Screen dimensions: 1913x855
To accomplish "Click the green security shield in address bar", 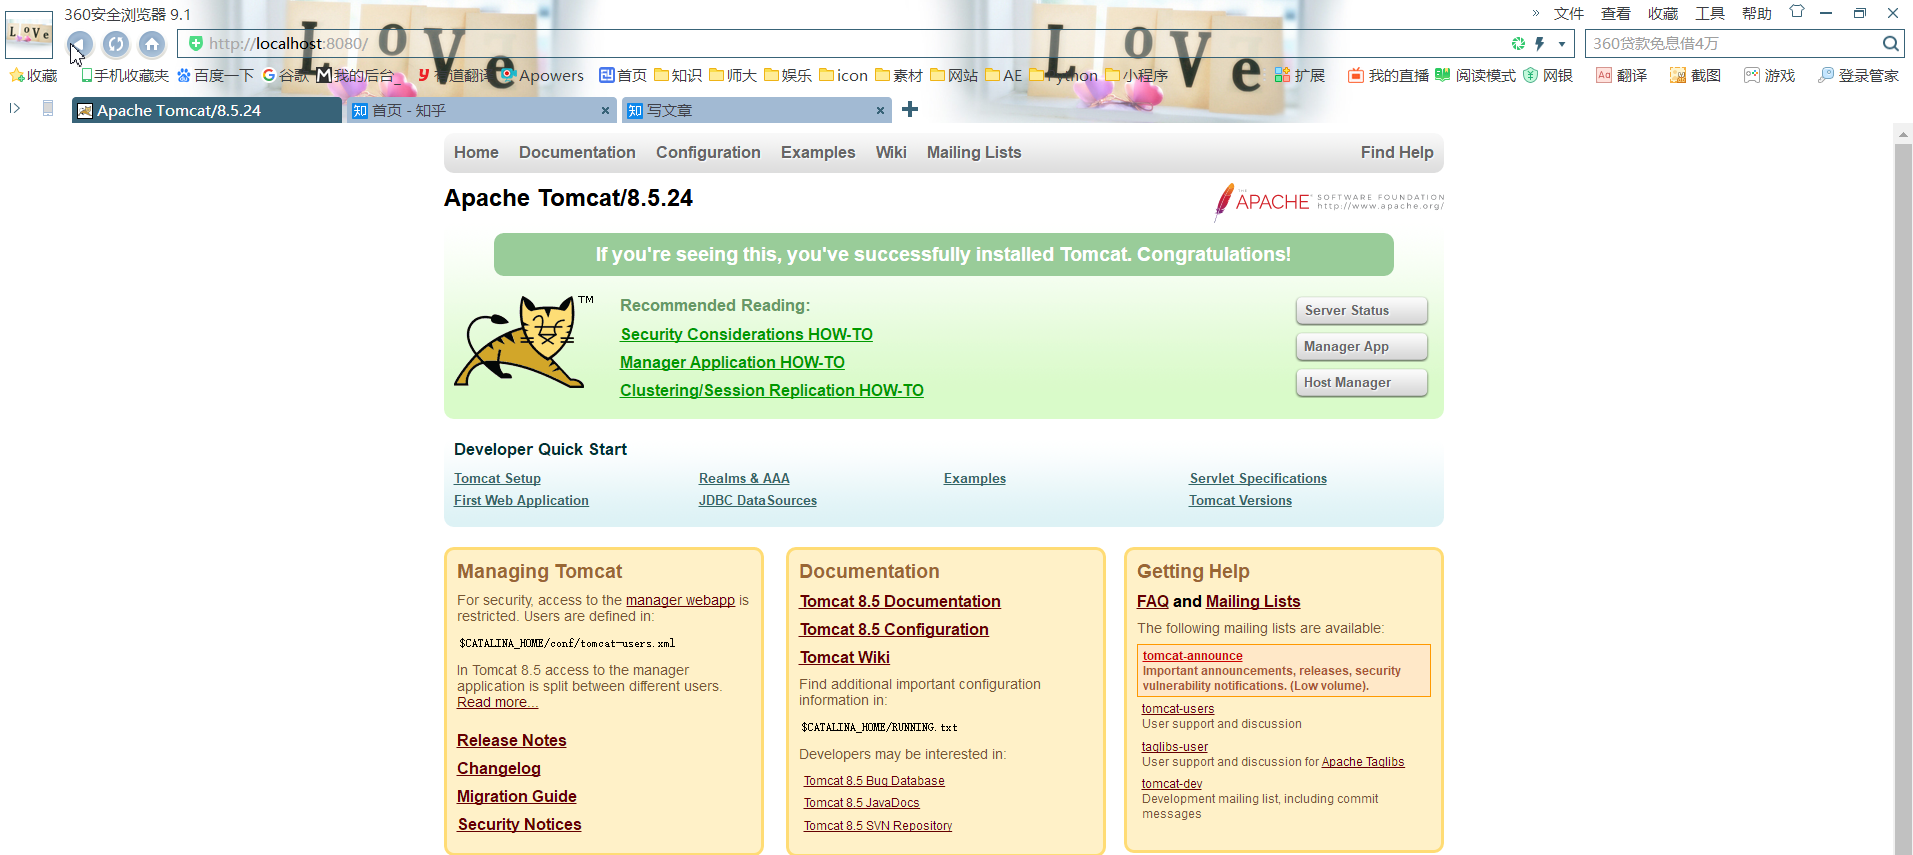I will [196, 43].
